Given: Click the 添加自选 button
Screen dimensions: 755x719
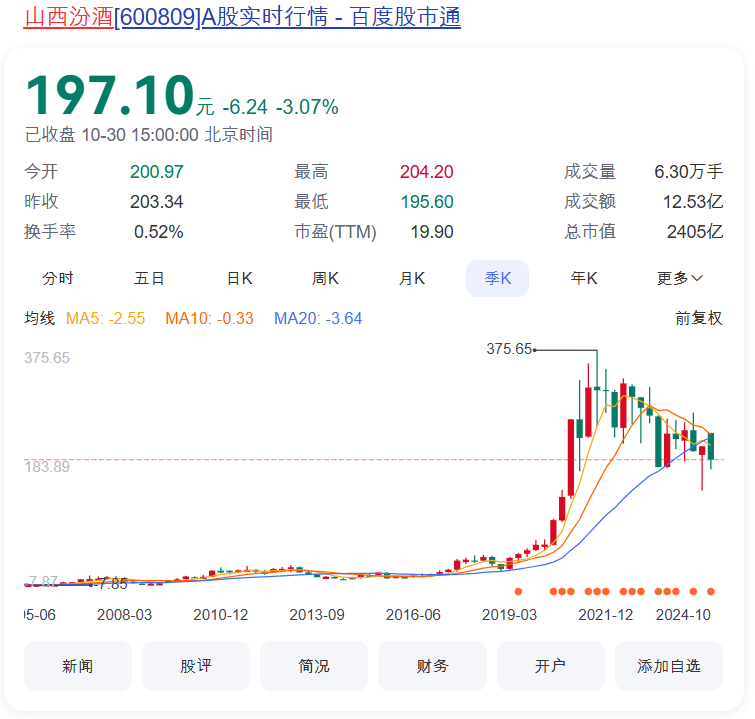Looking at the screenshot, I should click(x=669, y=666).
